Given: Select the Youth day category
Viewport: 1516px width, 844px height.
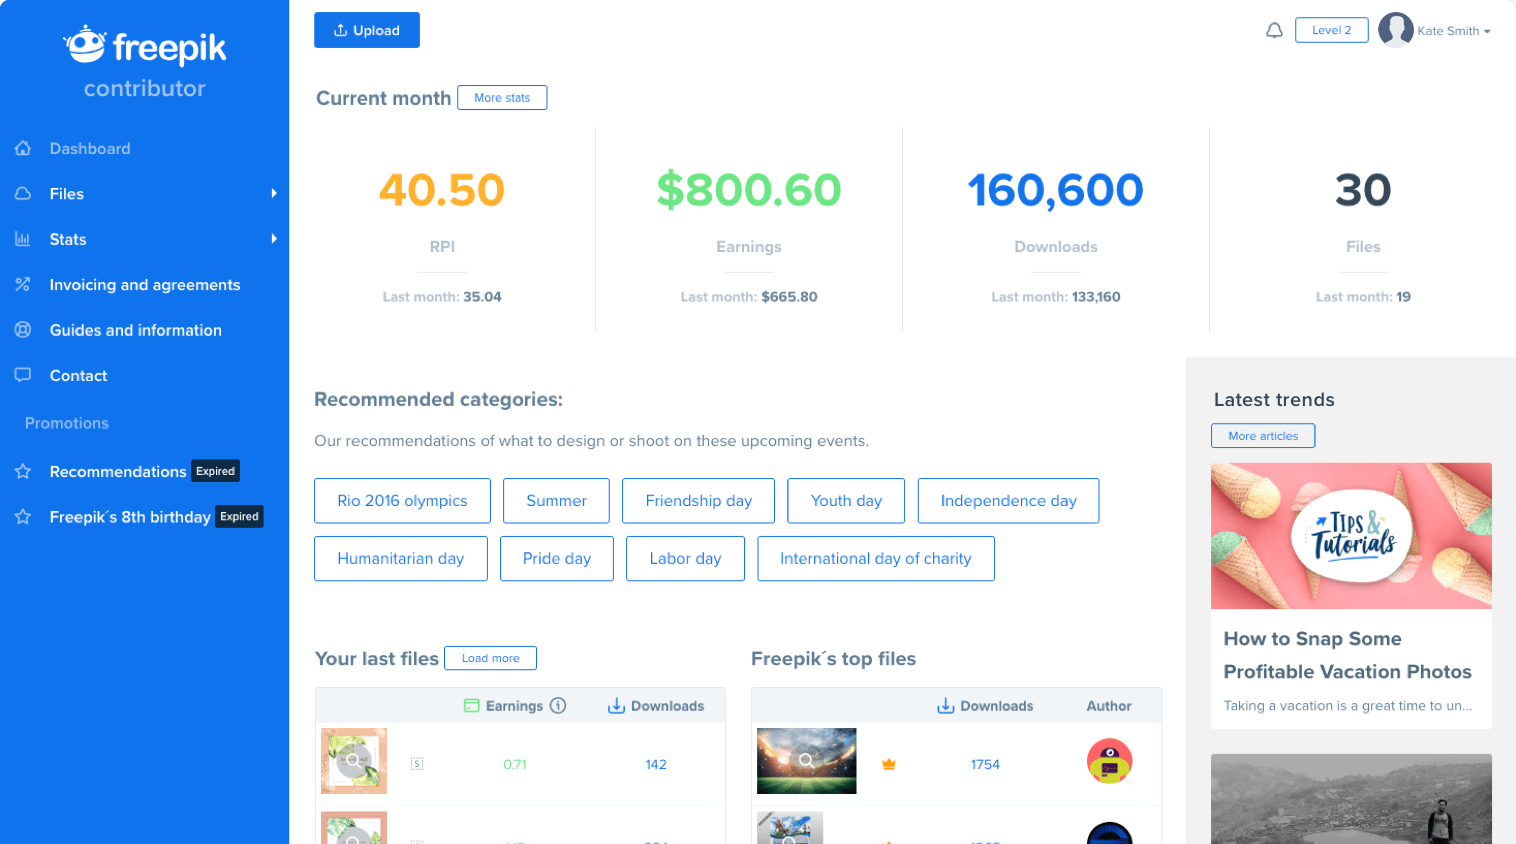Looking at the screenshot, I should pyautogui.click(x=846, y=501).
